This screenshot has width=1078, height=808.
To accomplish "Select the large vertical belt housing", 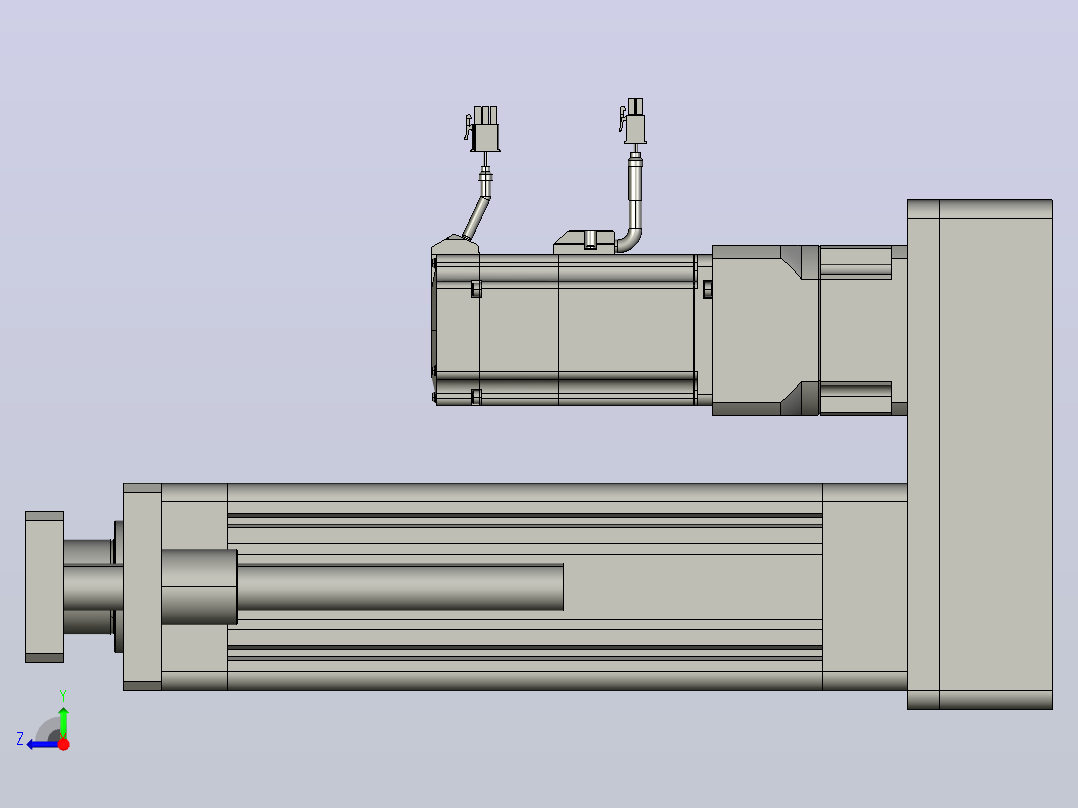I will 996,454.
